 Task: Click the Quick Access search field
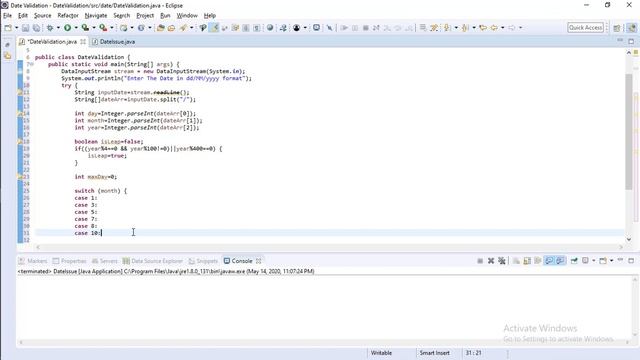(x=585, y=28)
